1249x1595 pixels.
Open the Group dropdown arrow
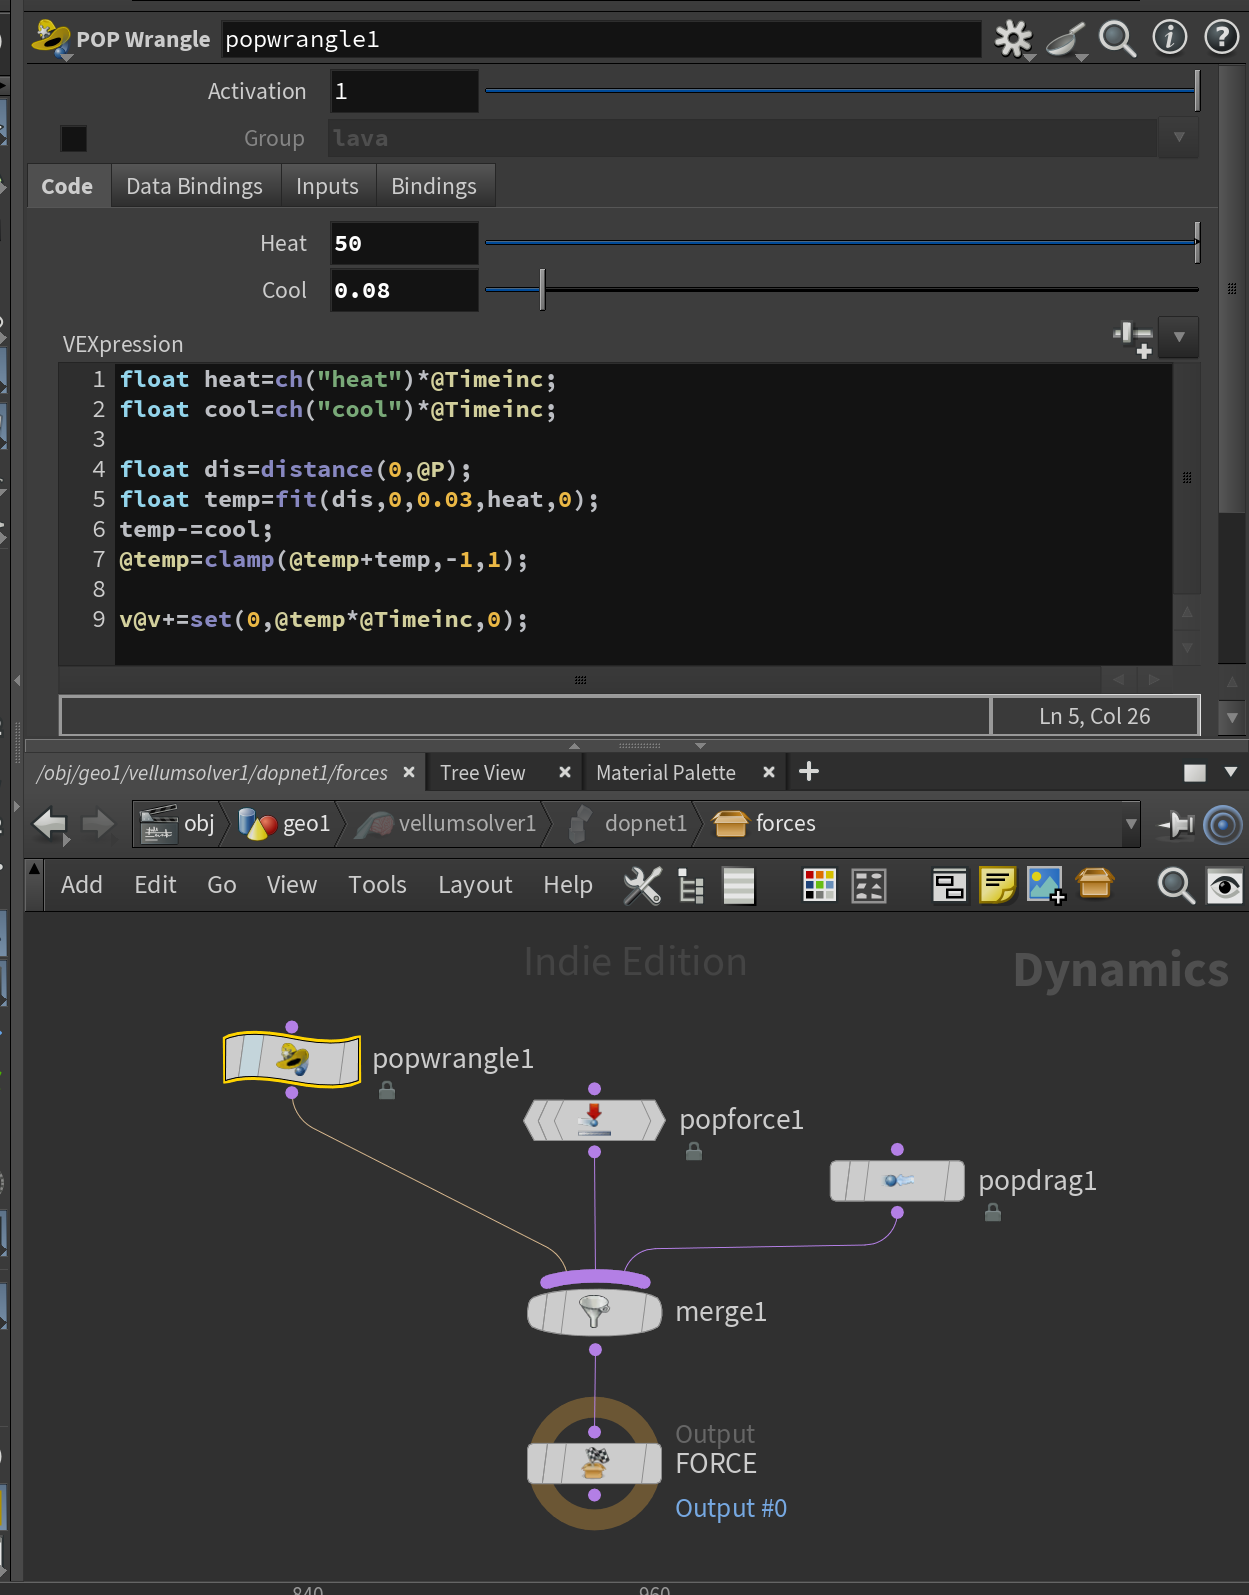(1179, 137)
